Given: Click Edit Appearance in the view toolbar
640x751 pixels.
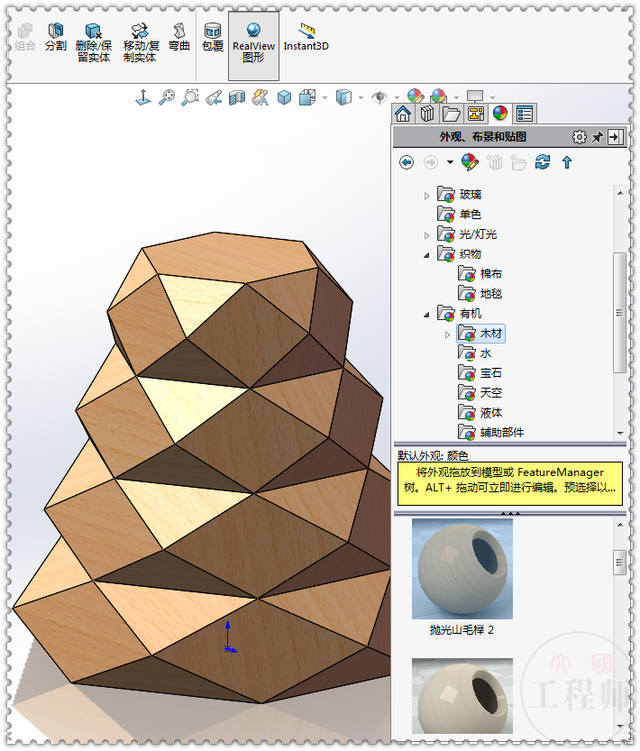Looking at the screenshot, I should tap(416, 96).
